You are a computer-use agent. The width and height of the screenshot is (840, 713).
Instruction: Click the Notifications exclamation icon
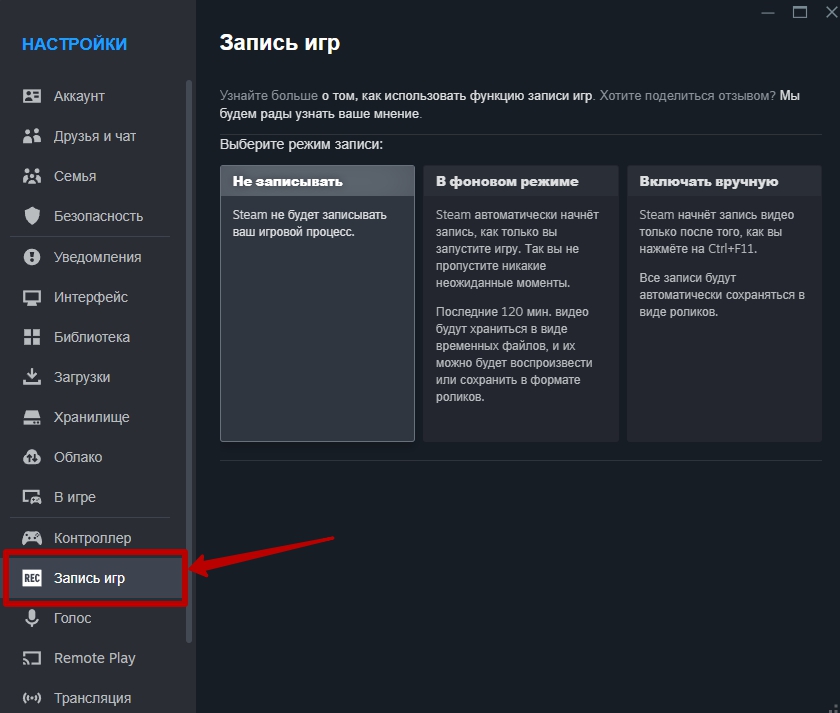coord(32,257)
